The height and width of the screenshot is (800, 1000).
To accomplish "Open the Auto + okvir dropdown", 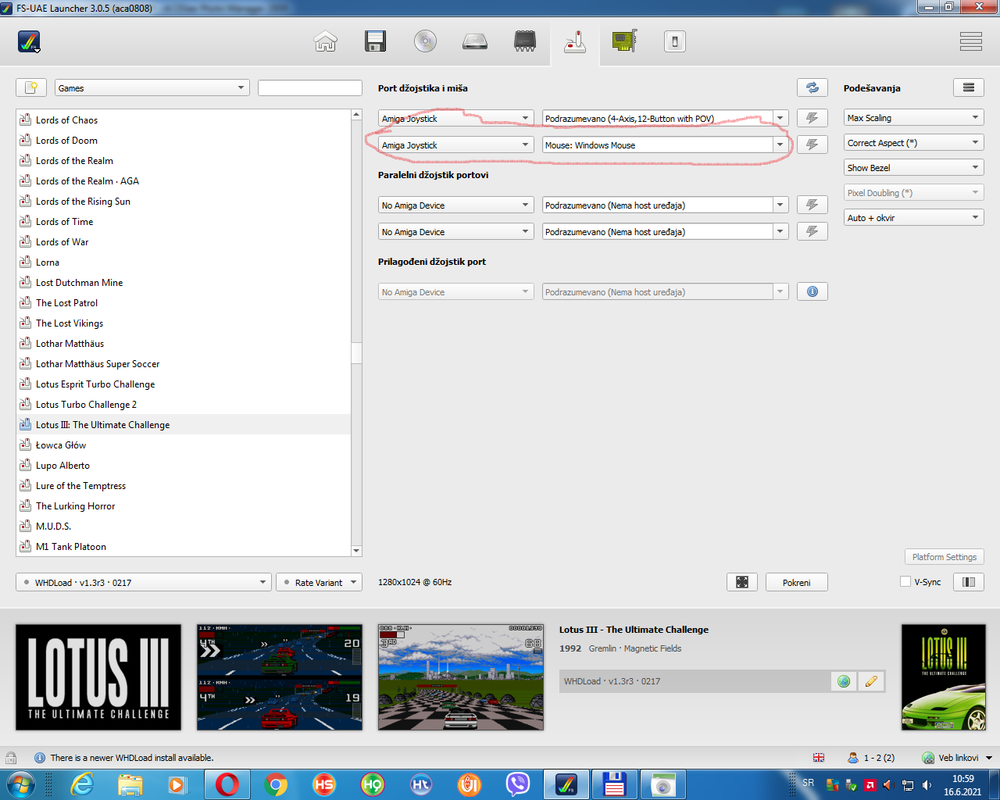I will [913, 218].
